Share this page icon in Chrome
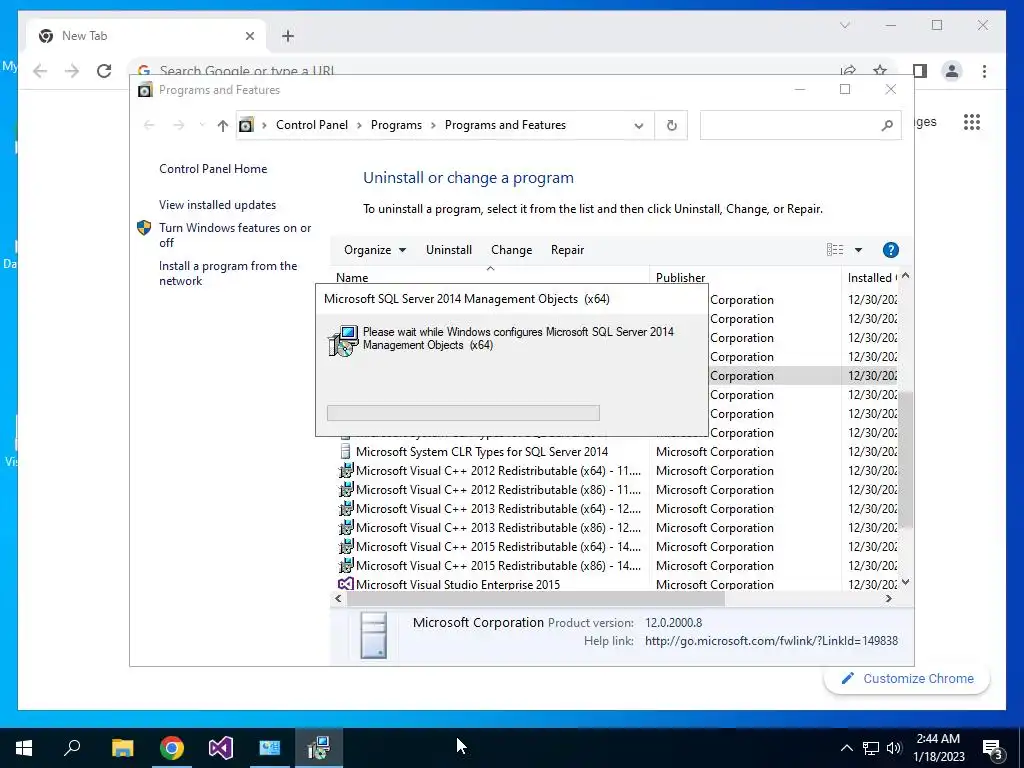 pyautogui.click(x=848, y=71)
